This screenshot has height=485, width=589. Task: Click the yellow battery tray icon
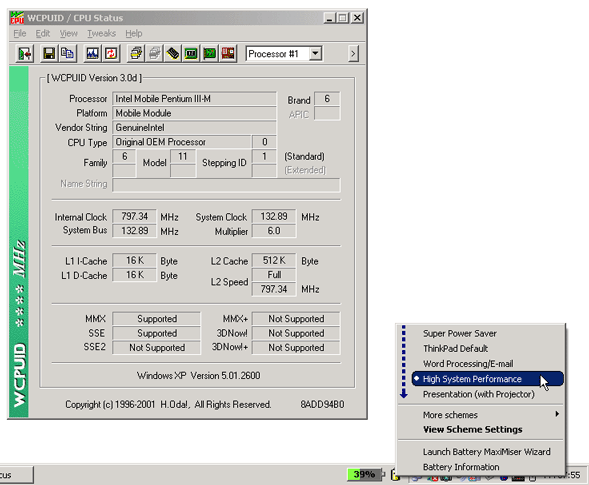pyautogui.click(x=394, y=475)
